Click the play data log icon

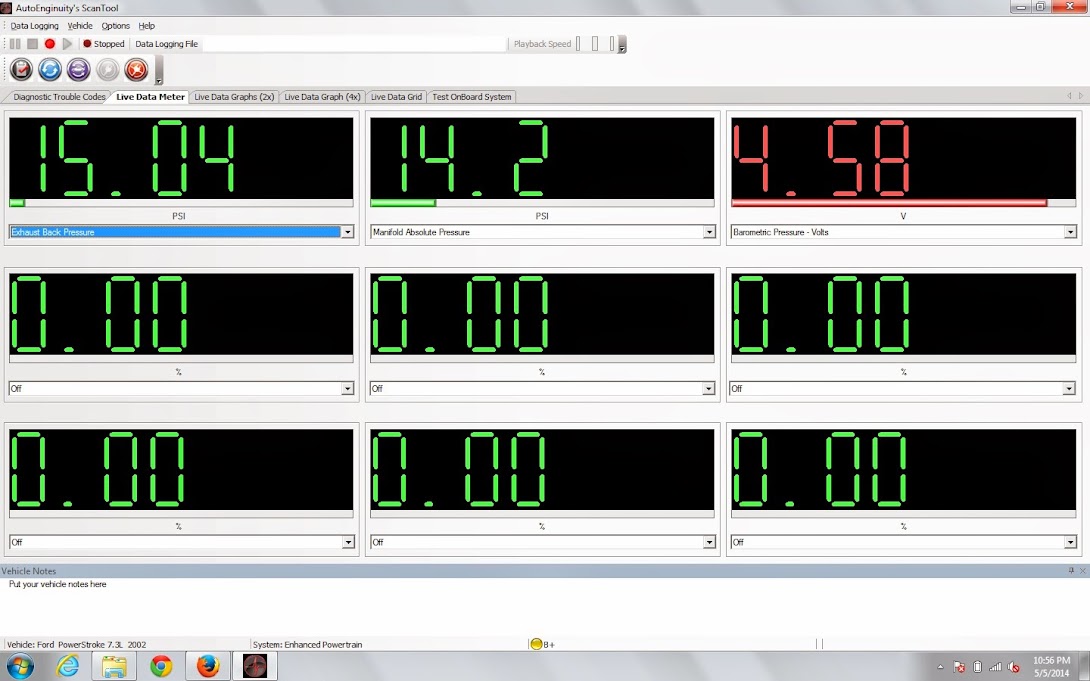coord(67,44)
